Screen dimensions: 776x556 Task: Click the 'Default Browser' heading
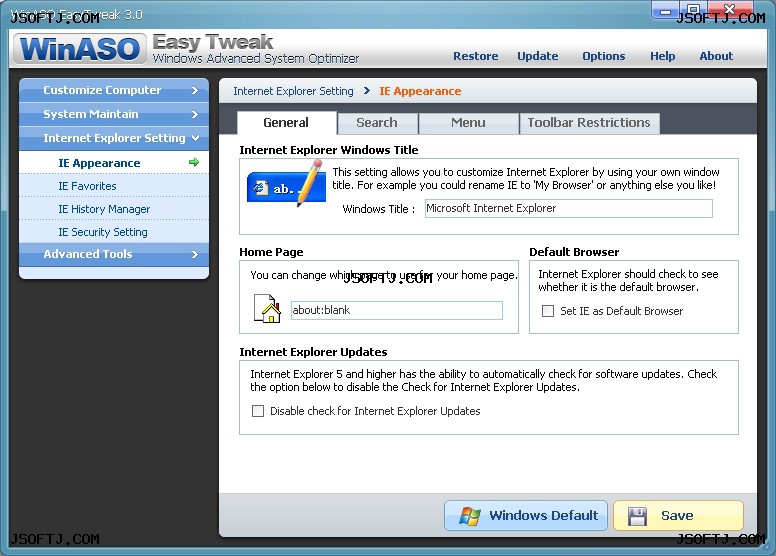click(x=574, y=252)
